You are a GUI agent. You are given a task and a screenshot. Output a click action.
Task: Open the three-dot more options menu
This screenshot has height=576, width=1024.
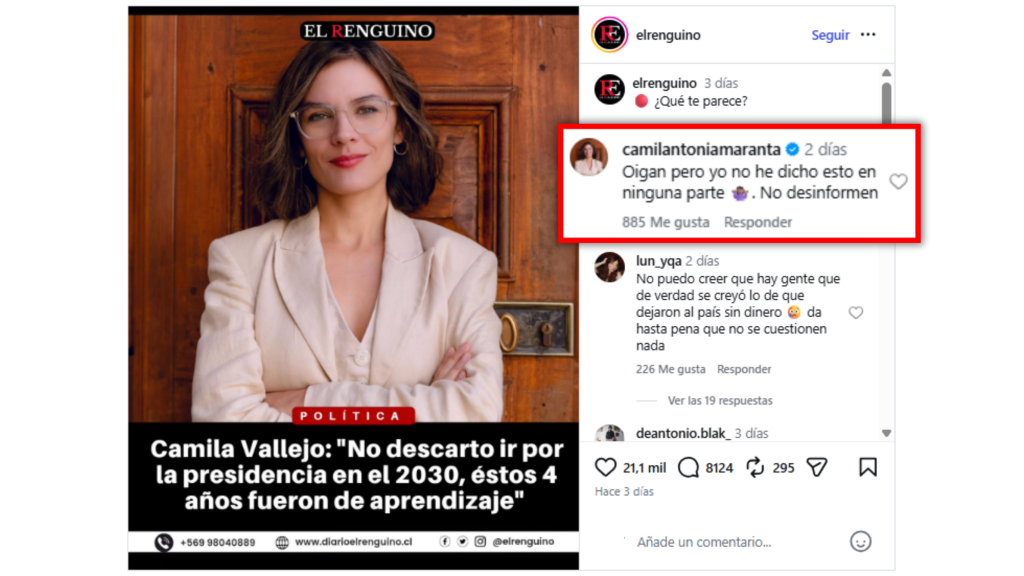pyautogui.click(x=868, y=35)
